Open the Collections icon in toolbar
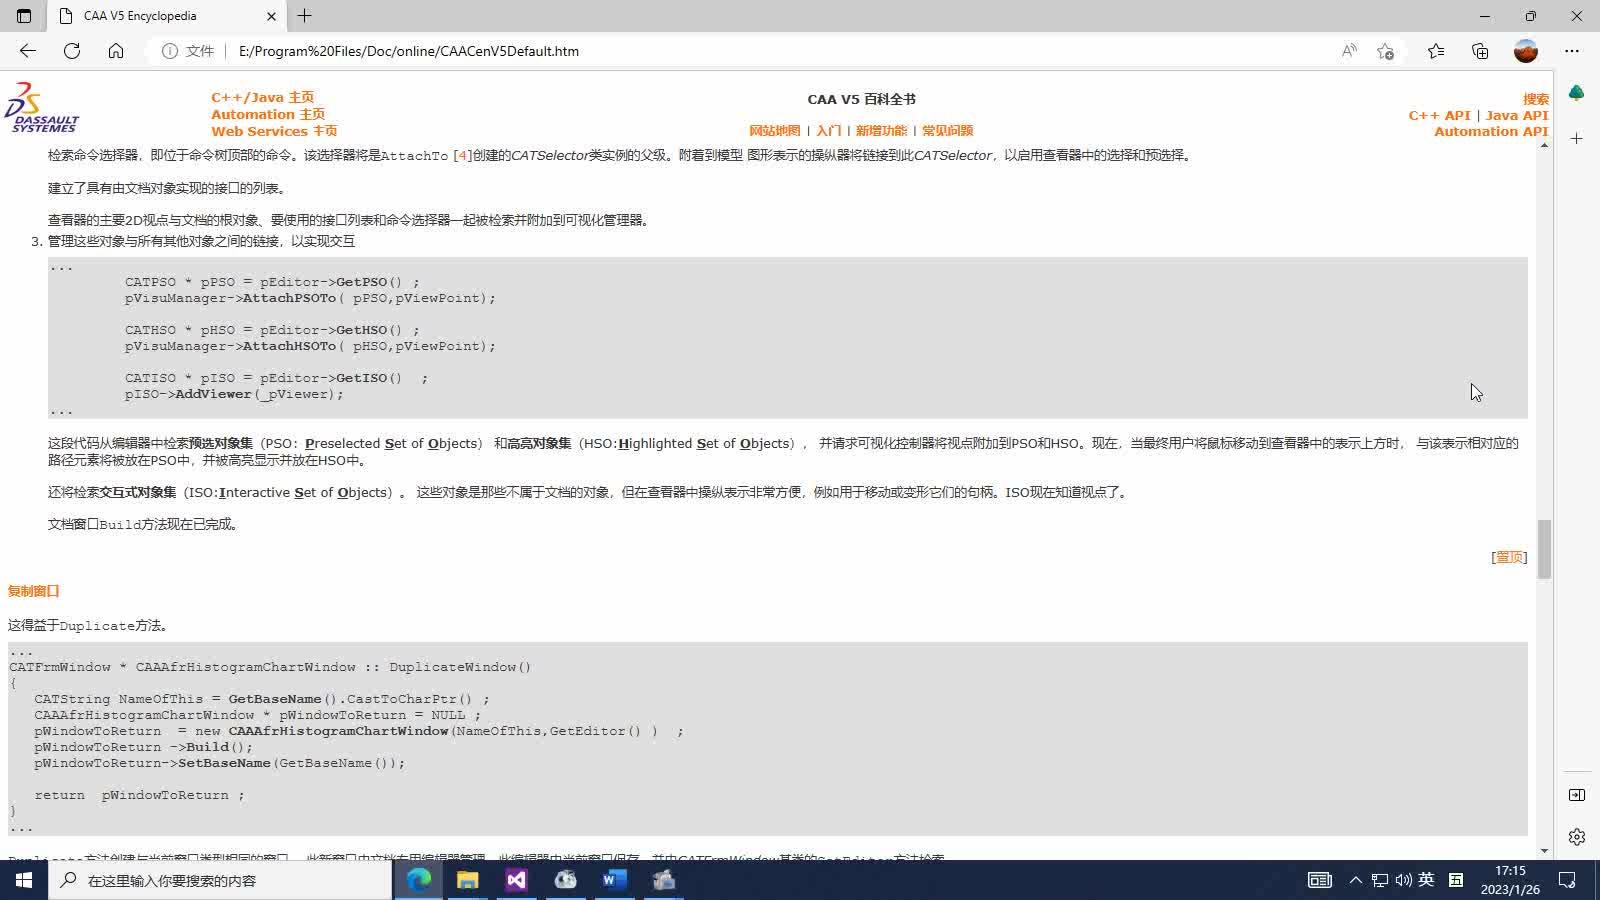The width and height of the screenshot is (1600, 900). pos(1480,51)
